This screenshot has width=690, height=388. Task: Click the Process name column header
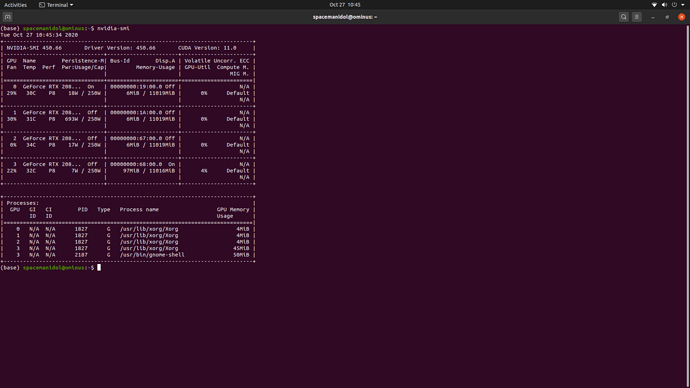coord(139,209)
